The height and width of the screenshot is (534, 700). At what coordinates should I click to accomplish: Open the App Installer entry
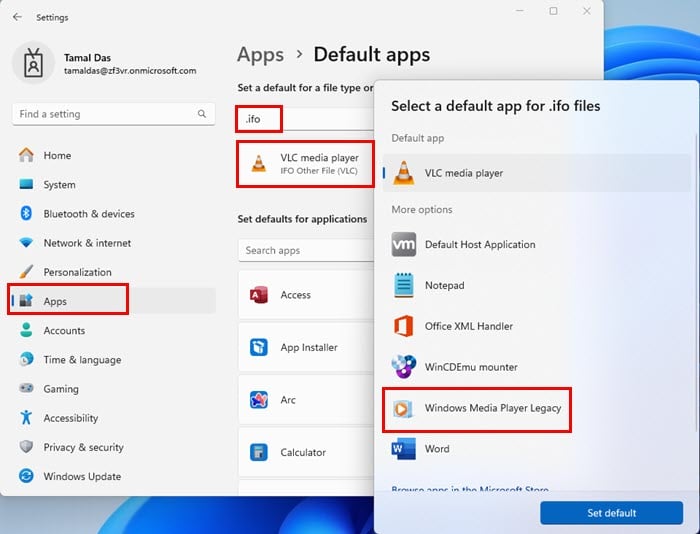click(306, 347)
